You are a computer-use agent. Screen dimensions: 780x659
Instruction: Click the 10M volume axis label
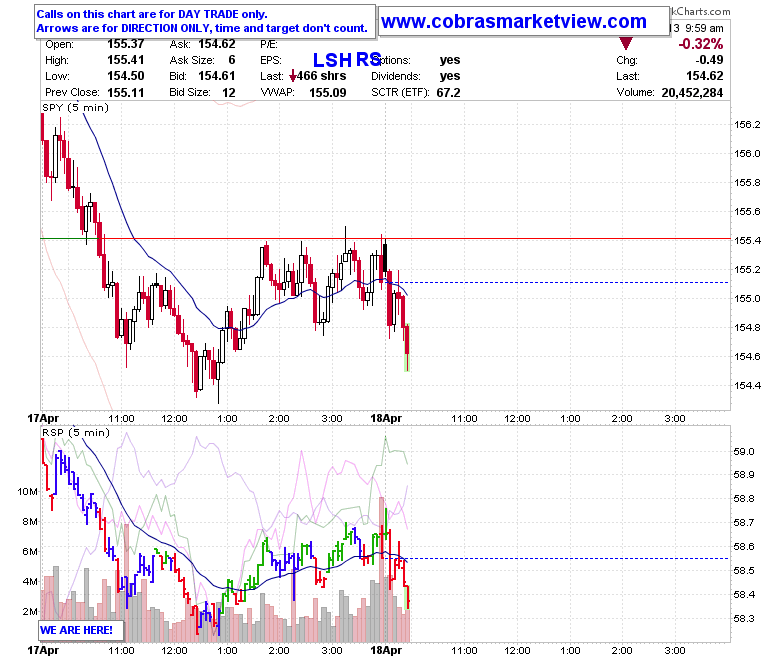27,491
